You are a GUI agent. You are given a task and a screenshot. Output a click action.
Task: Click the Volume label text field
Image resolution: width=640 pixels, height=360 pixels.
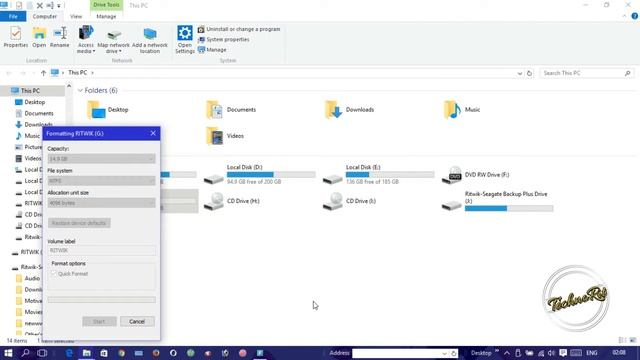click(101, 251)
